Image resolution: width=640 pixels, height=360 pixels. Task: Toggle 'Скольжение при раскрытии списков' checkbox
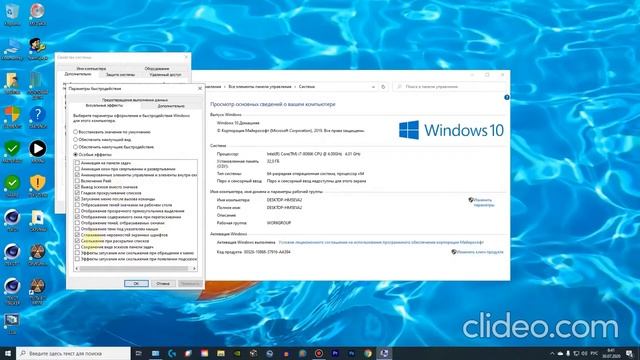point(77,241)
